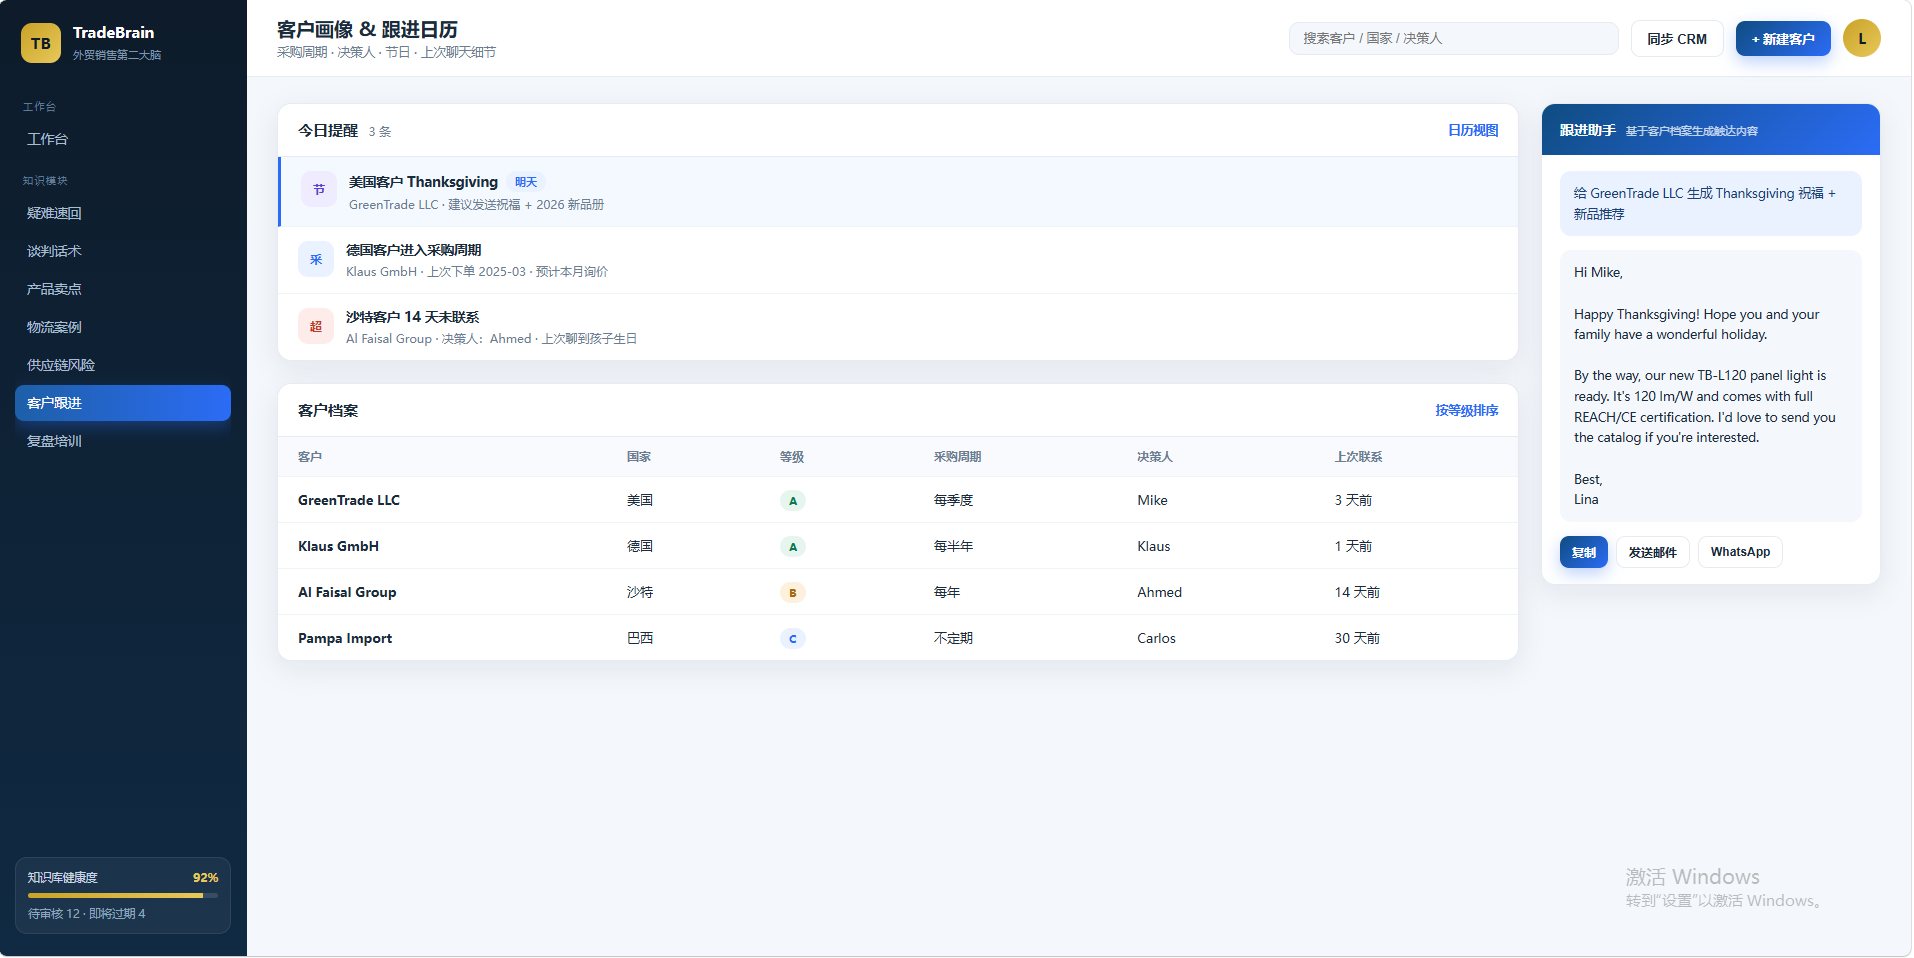Click the 搜索客户 search field
This screenshot has height=958, width=1914.
(1454, 39)
